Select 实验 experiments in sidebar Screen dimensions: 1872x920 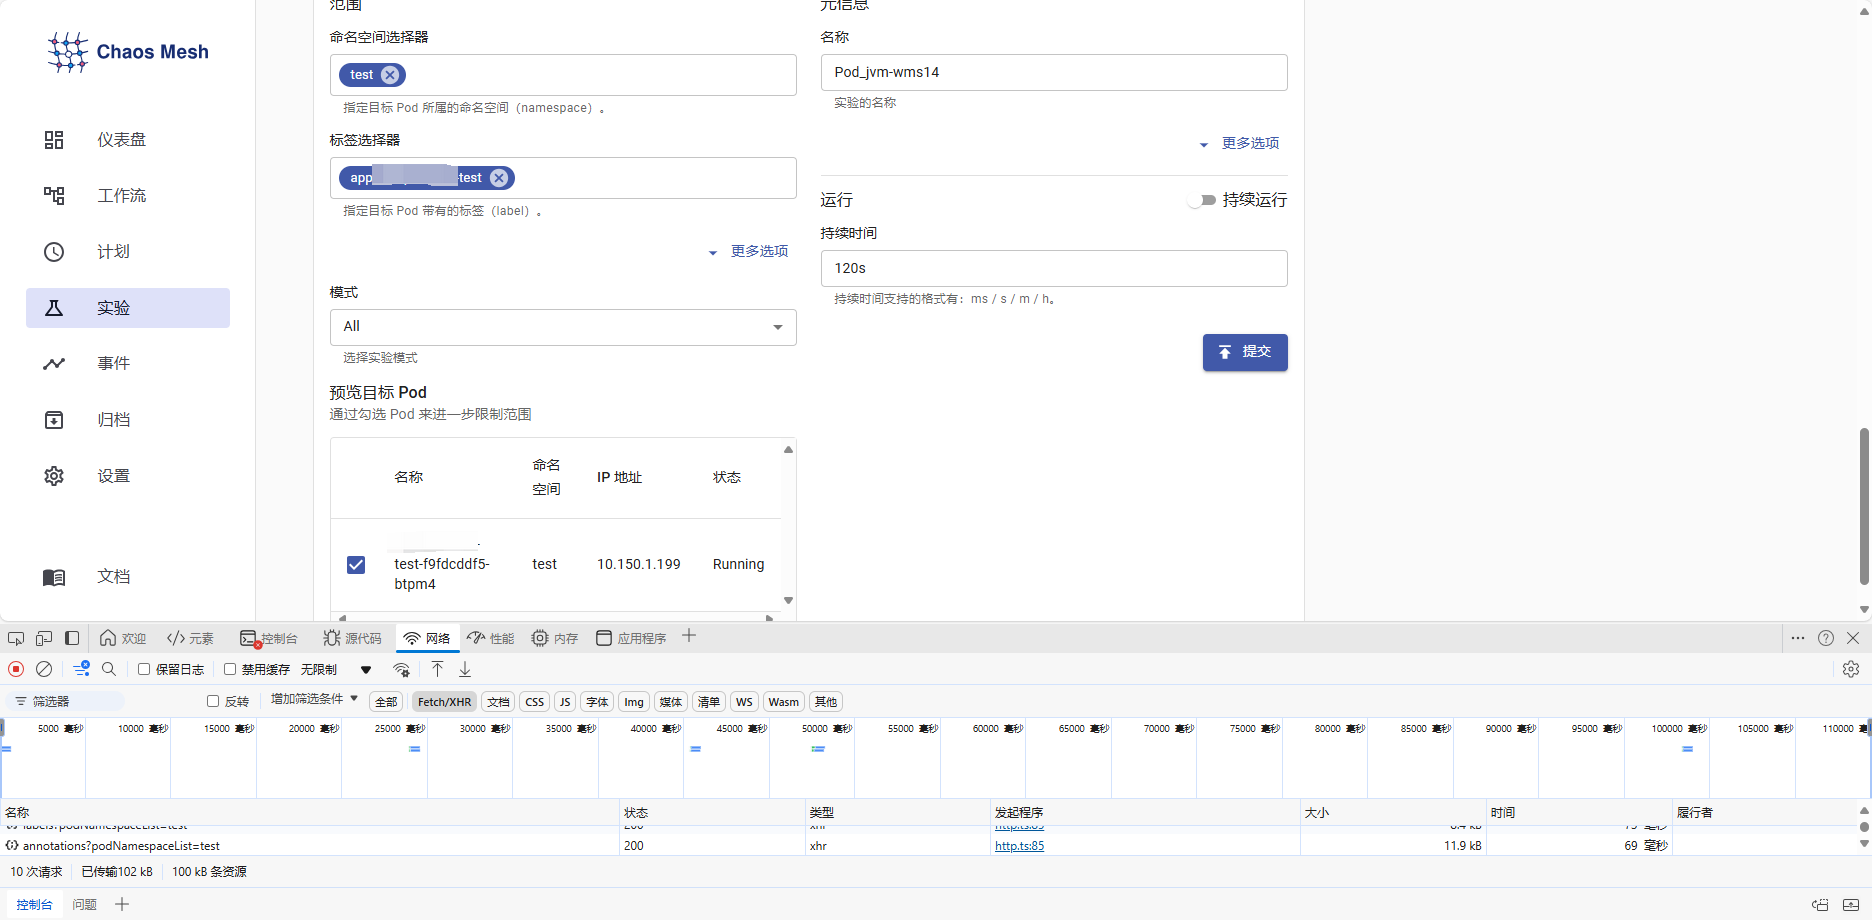click(x=128, y=308)
